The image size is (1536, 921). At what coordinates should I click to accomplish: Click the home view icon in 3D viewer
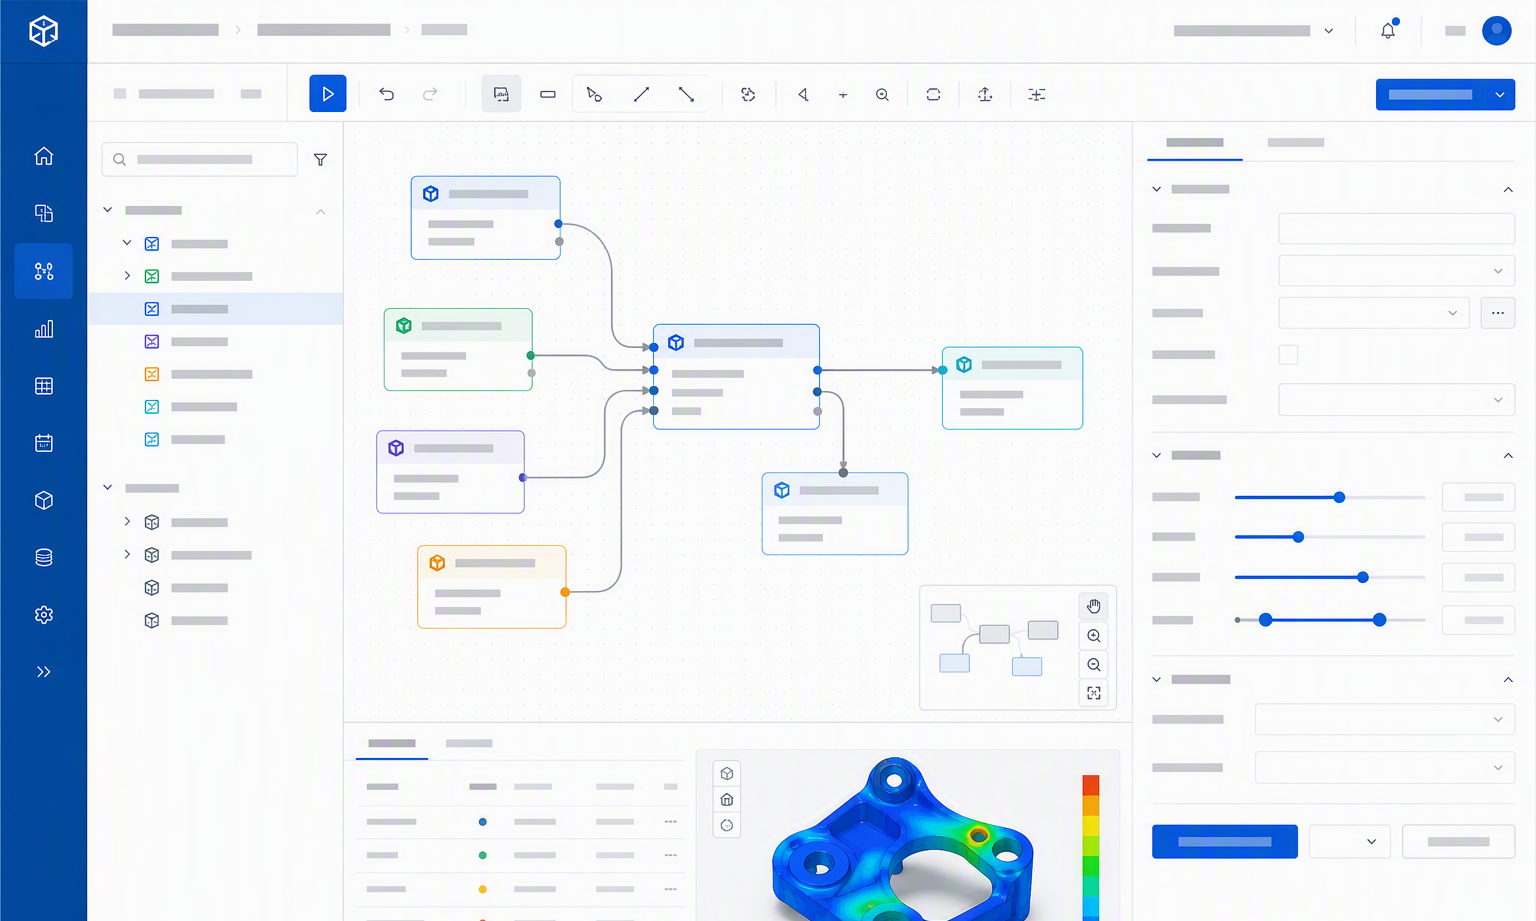(727, 800)
